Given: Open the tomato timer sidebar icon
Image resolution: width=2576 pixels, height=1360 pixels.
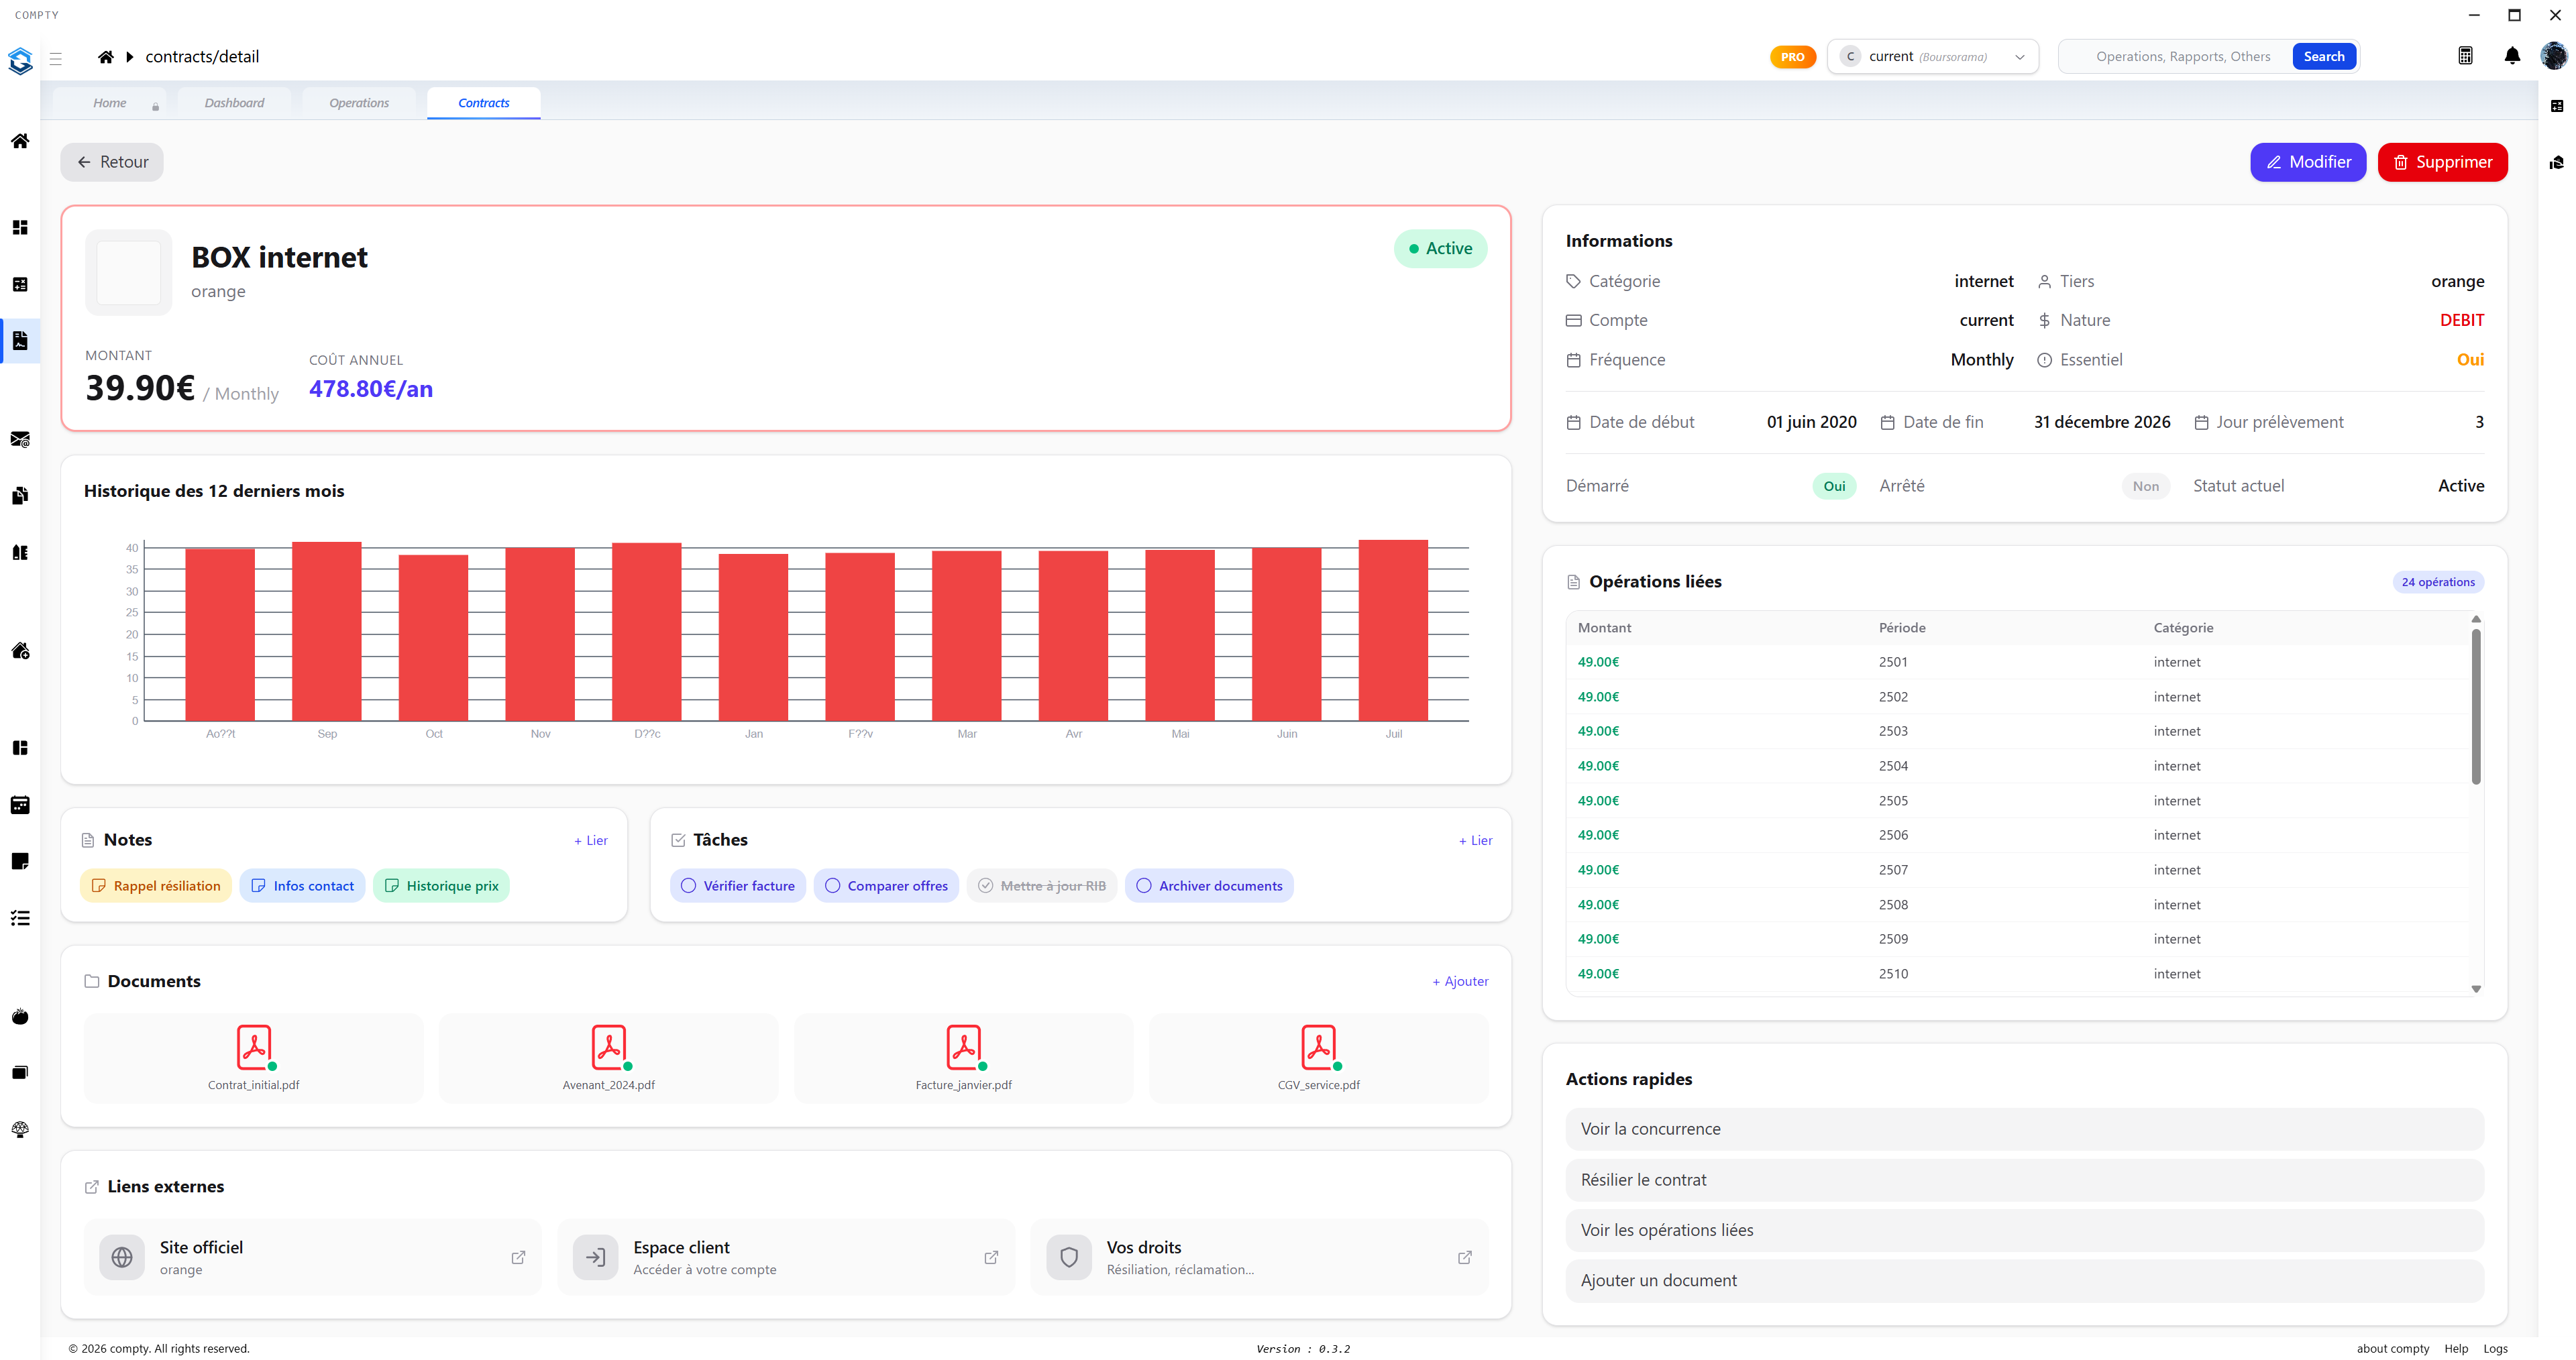Looking at the screenshot, I should pyautogui.click(x=20, y=1017).
